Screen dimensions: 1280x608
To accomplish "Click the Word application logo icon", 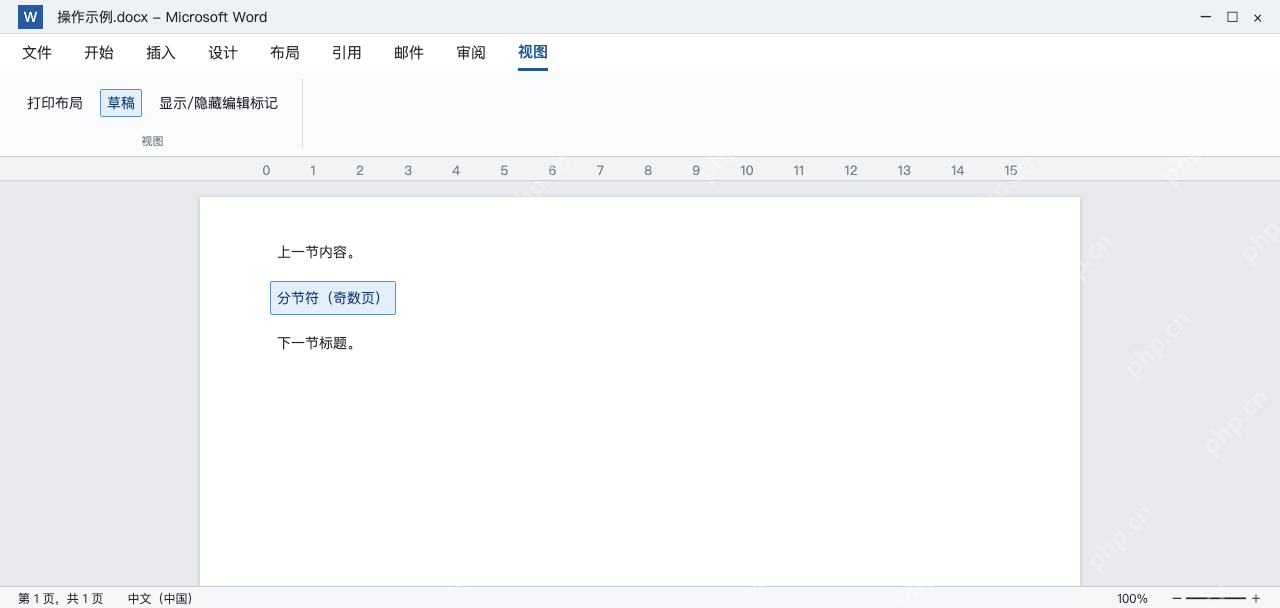I will pyautogui.click(x=30, y=17).
